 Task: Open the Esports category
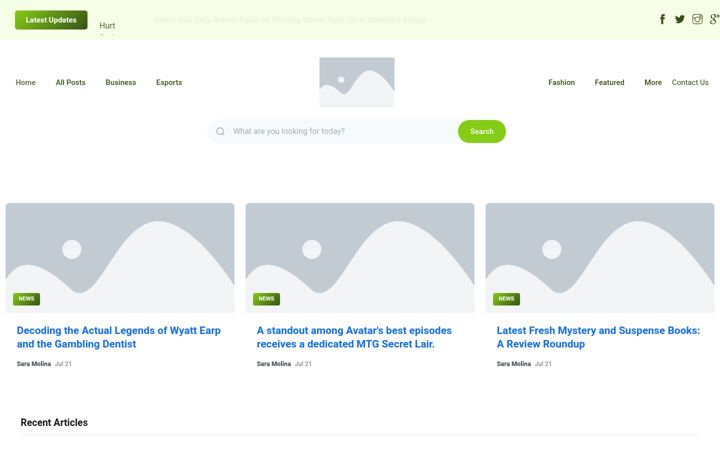point(169,83)
